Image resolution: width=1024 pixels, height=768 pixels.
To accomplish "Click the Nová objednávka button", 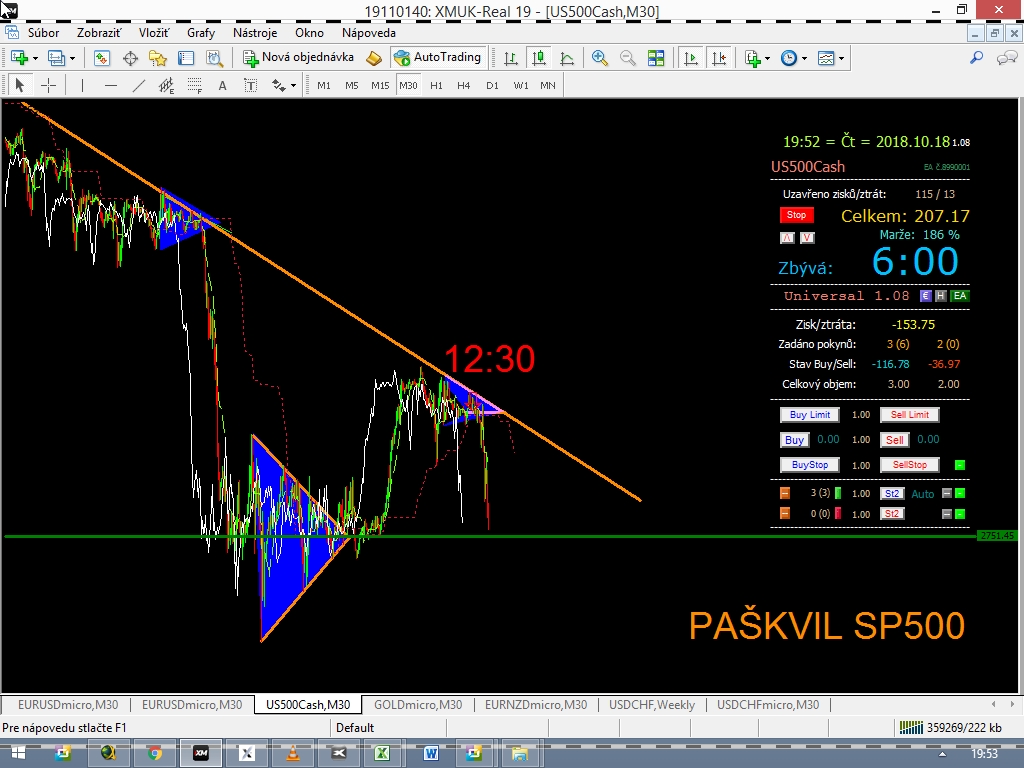I will (x=298, y=57).
